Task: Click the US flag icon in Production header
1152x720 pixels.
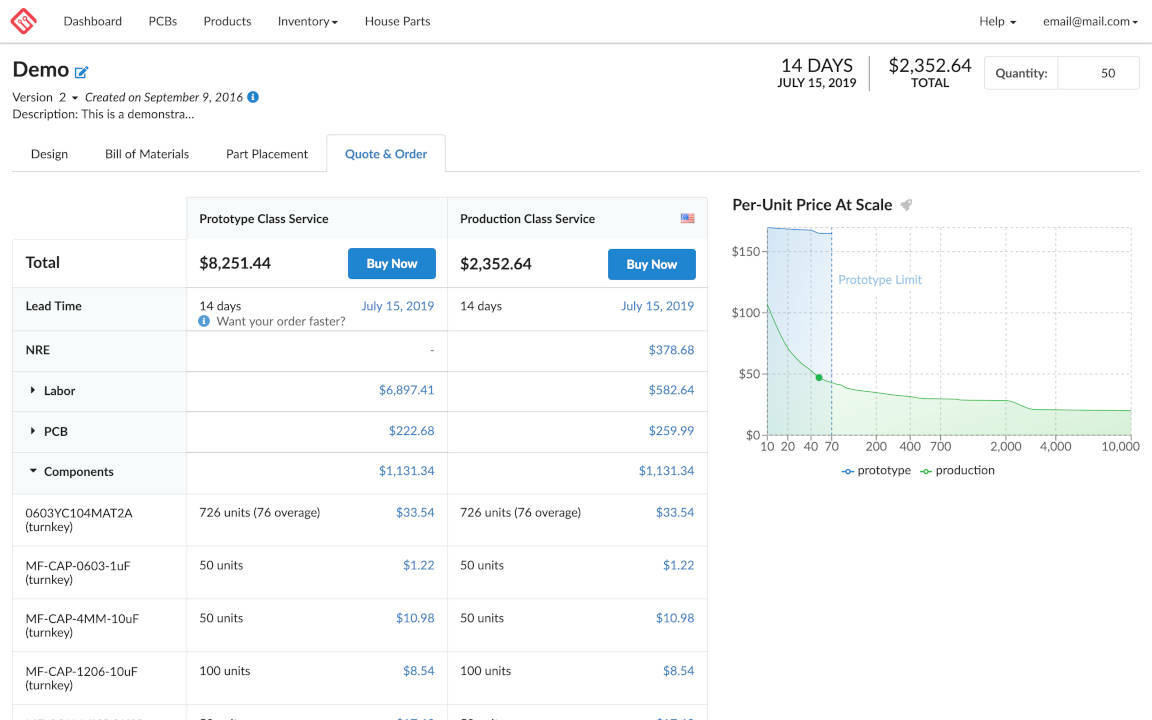Action: (687, 218)
